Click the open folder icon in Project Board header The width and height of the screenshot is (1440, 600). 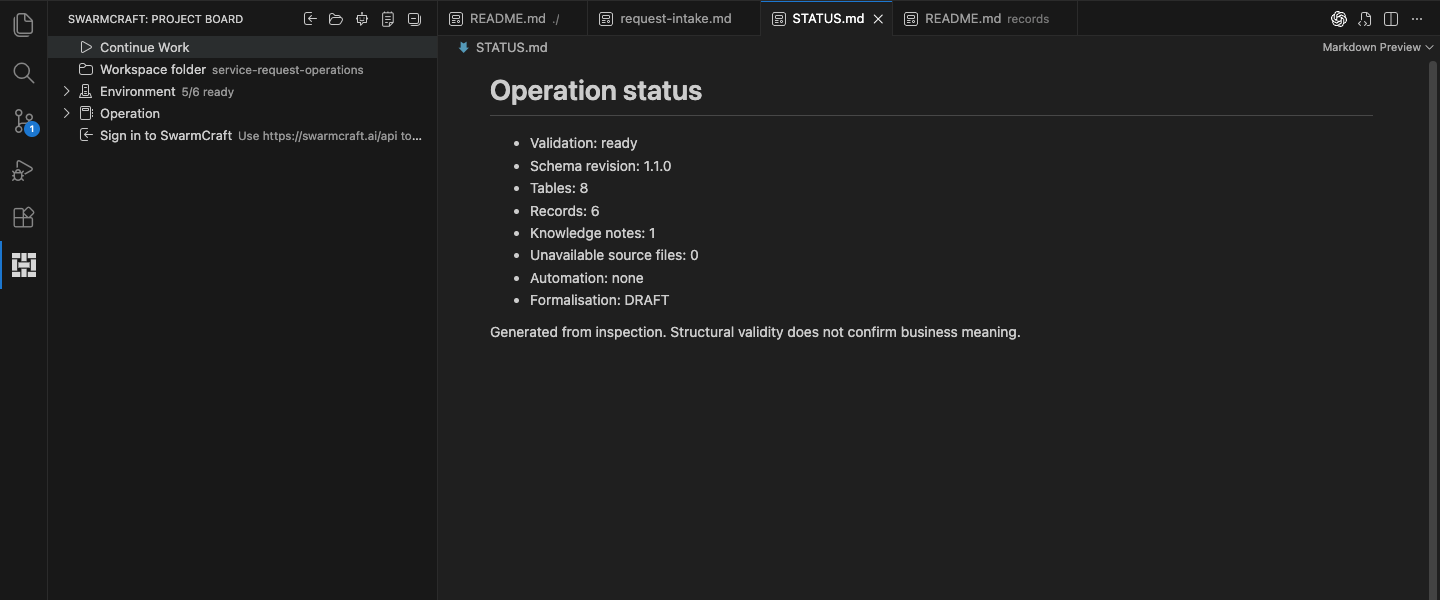[336, 19]
